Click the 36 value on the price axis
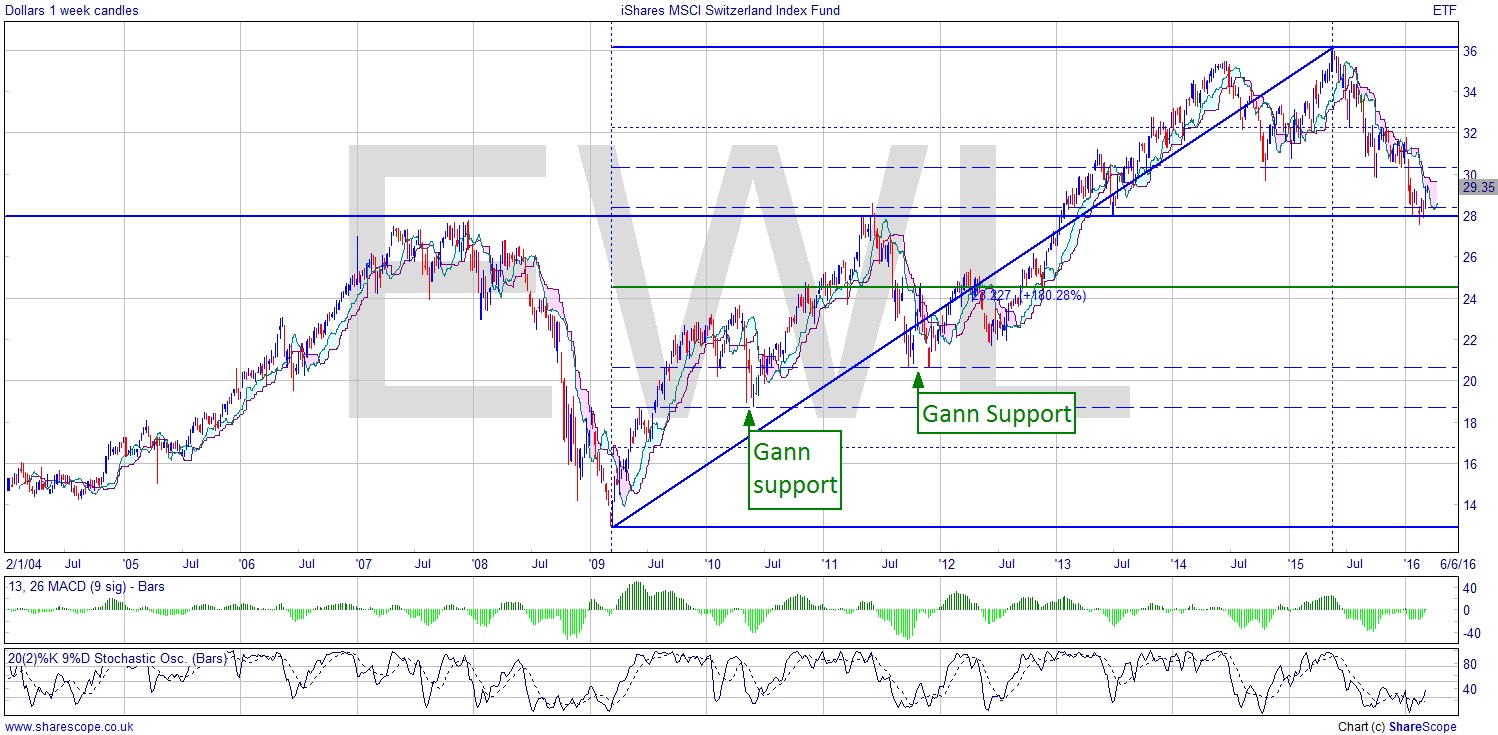 (1469, 51)
